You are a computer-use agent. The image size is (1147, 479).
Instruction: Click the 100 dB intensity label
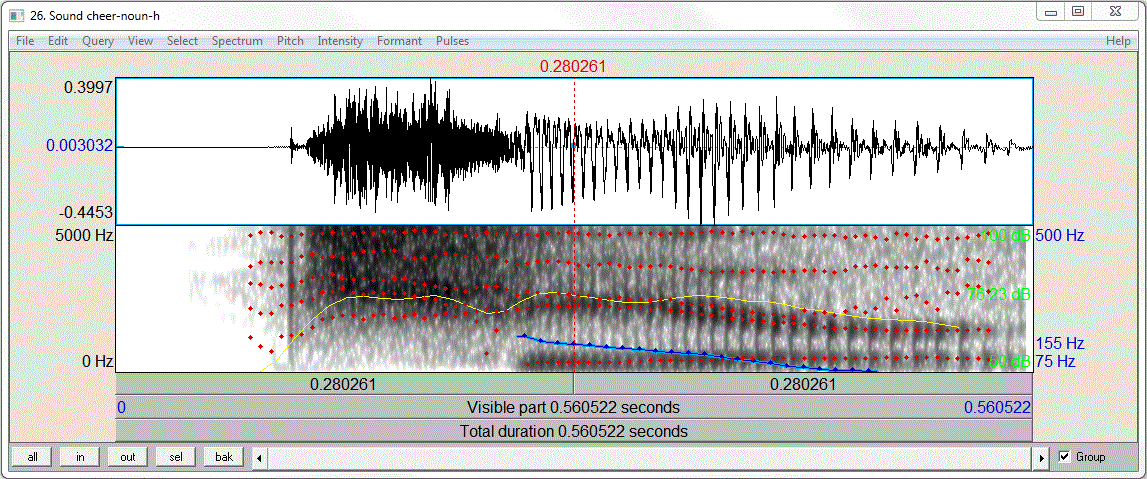(1007, 235)
